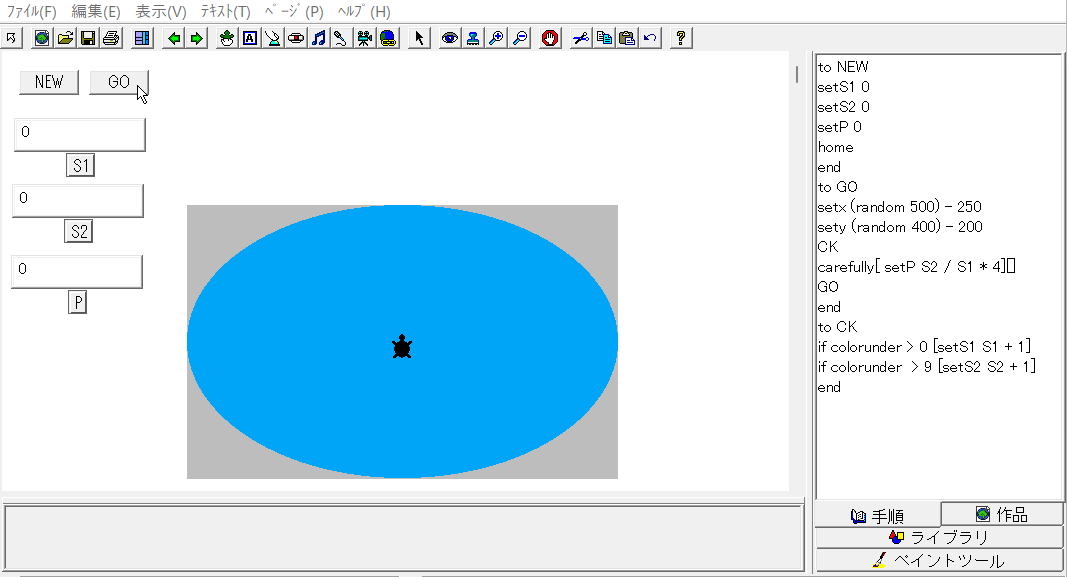
Task: Click the 'if colorunder > 9' code line
Action: [927, 367]
